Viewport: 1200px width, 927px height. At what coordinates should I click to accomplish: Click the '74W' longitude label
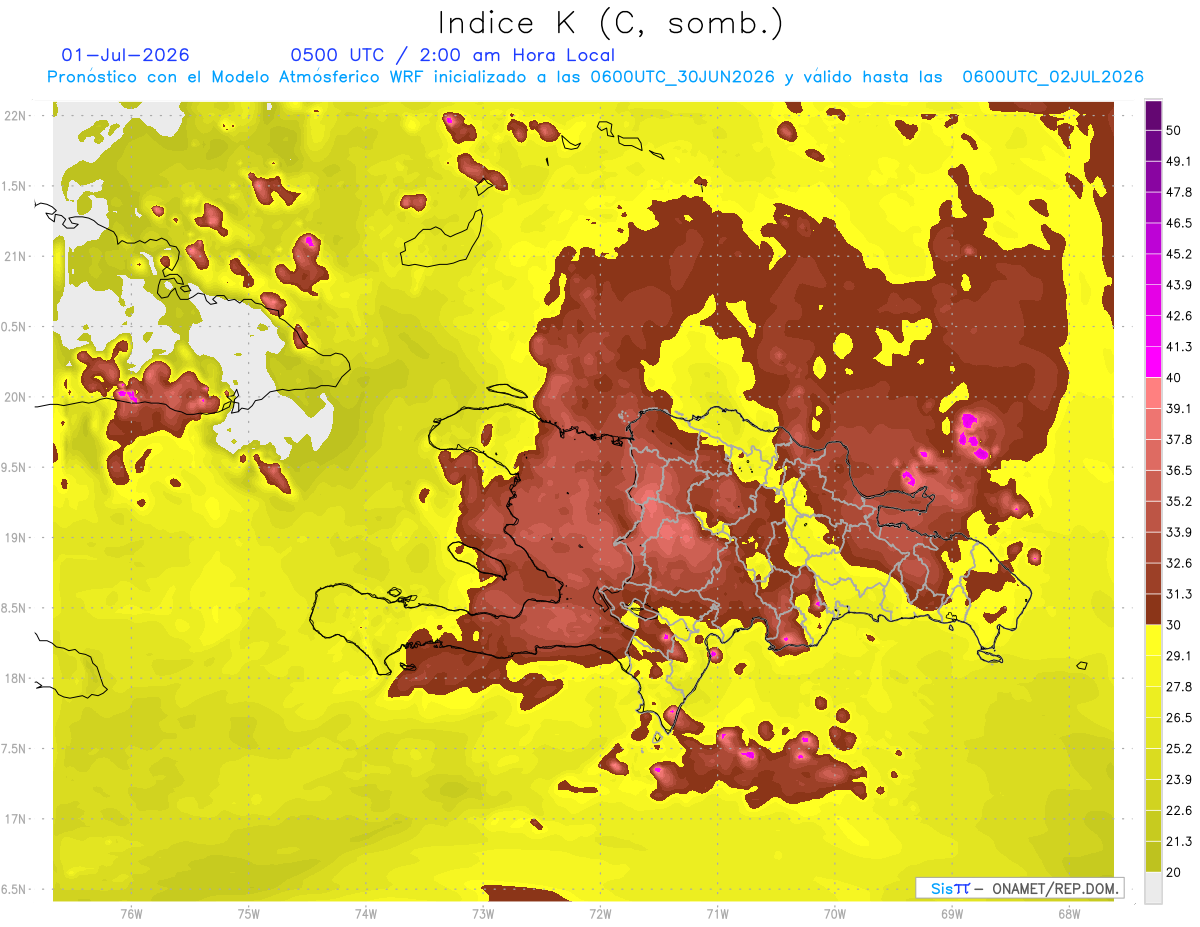point(366,914)
